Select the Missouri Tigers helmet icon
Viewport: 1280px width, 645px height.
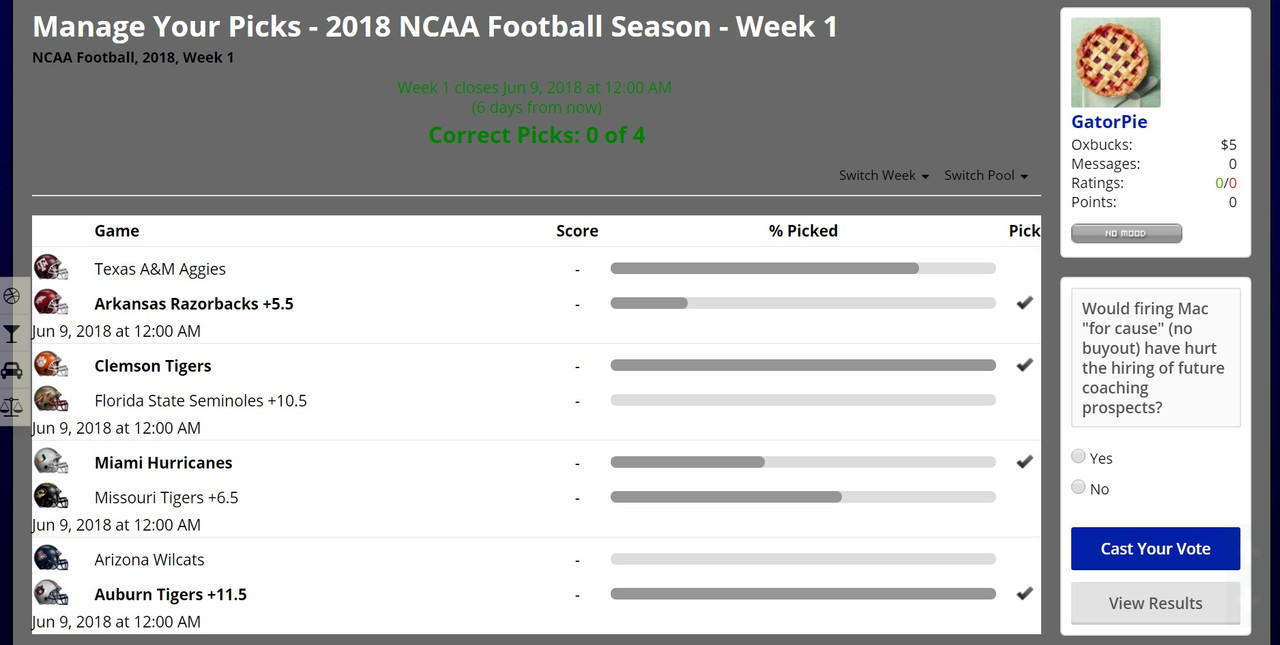click(51, 497)
